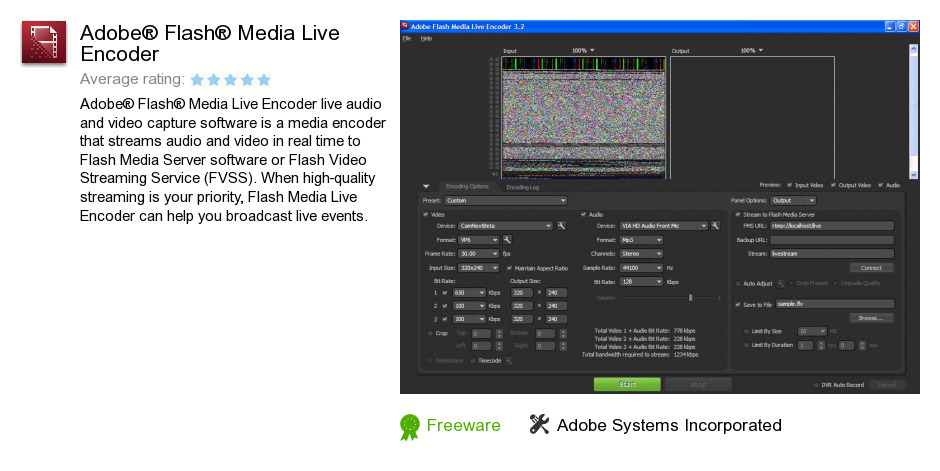940x471 pixels.
Task: Click the Browse... button
Action: tap(871, 318)
